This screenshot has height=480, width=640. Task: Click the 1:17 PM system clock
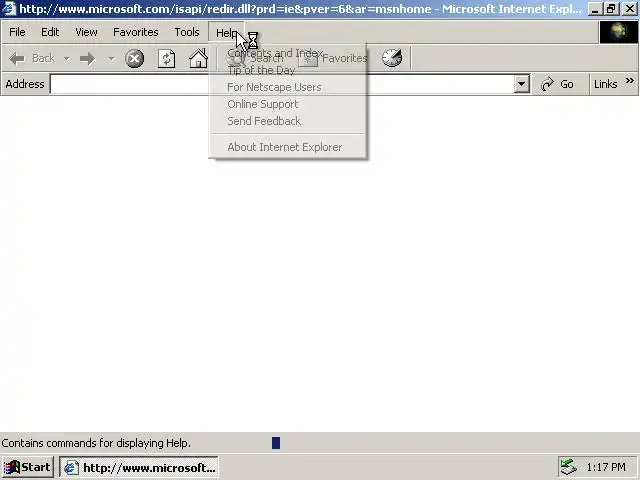pos(606,467)
